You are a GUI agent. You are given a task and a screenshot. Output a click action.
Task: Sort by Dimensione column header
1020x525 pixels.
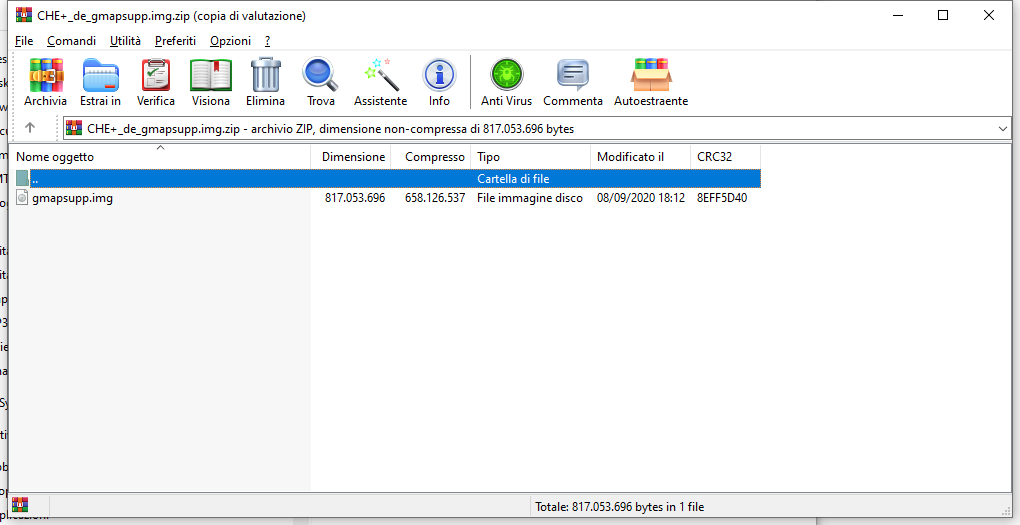pos(353,157)
